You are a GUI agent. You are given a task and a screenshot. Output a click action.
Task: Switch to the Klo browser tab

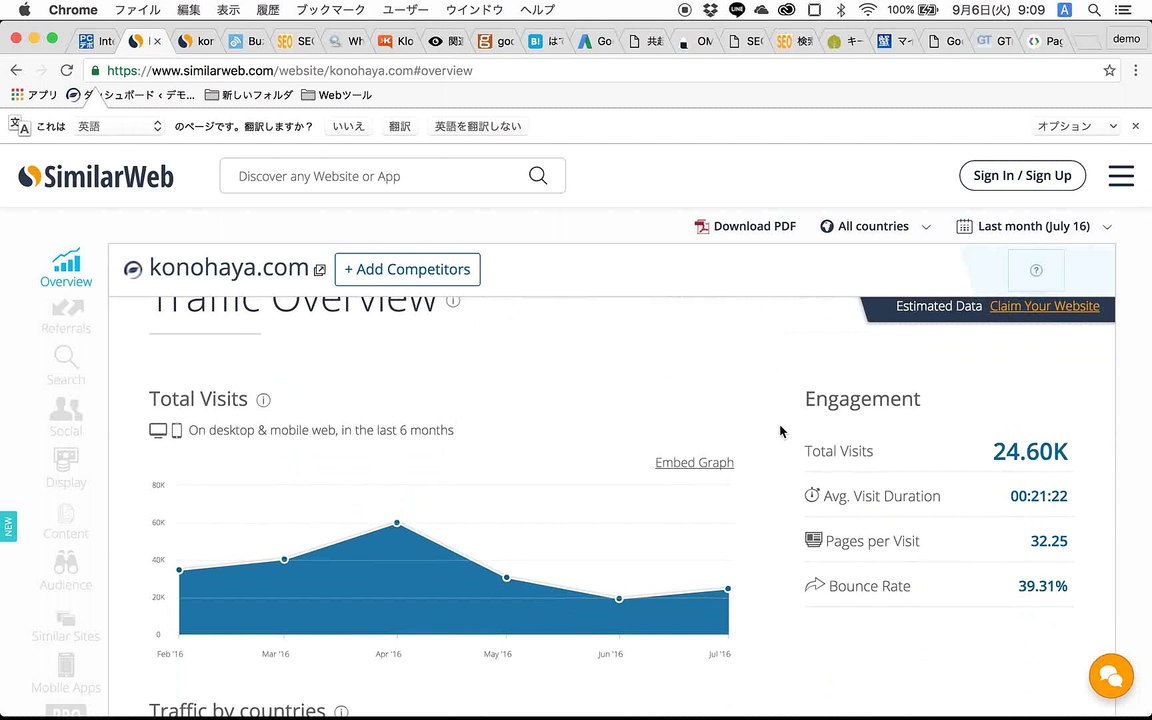coord(396,41)
